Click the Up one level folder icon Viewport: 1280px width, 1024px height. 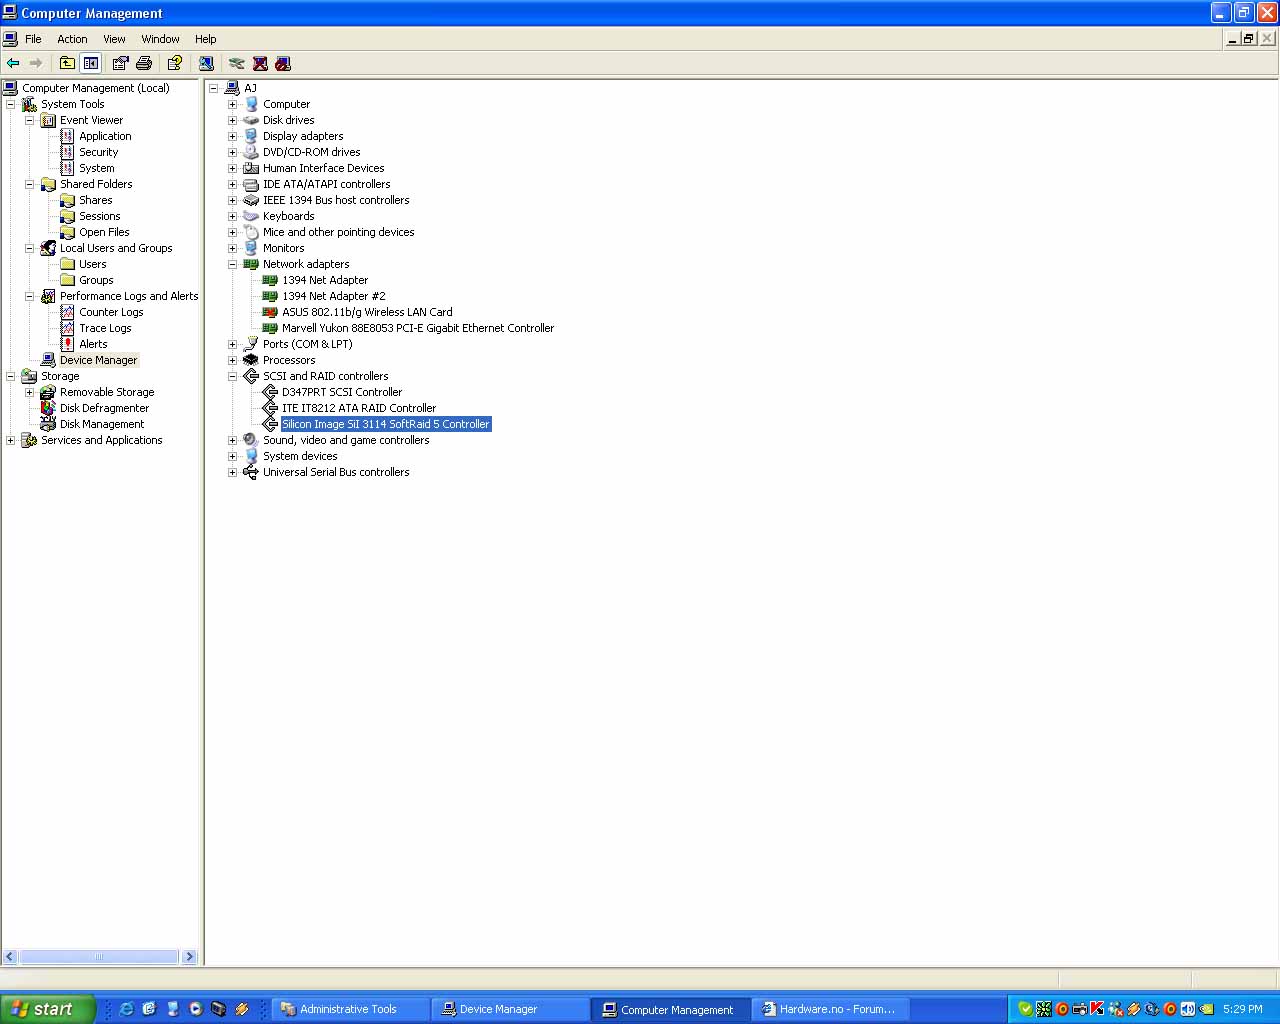pyautogui.click(x=67, y=63)
